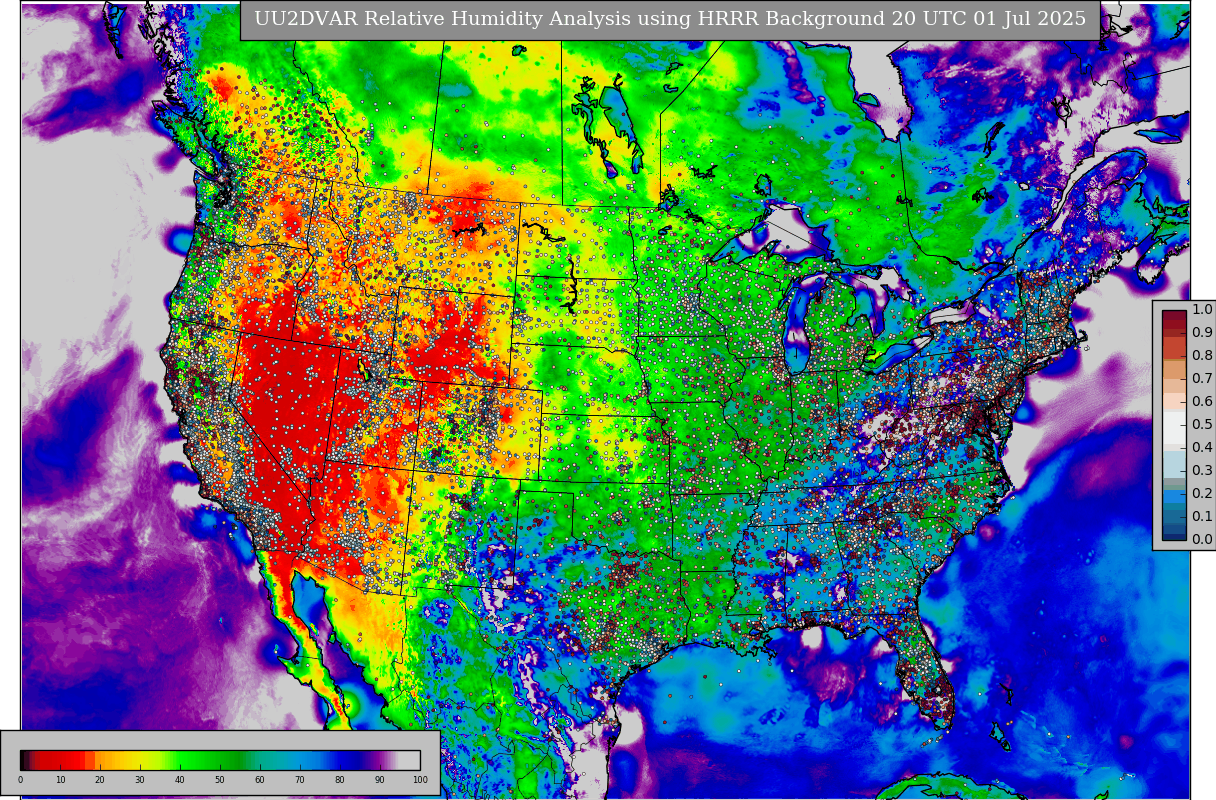Click the 70 tick label on bottom colorbar
Viewport: 1216px width, 800px height.
click(x=300, y=780)
